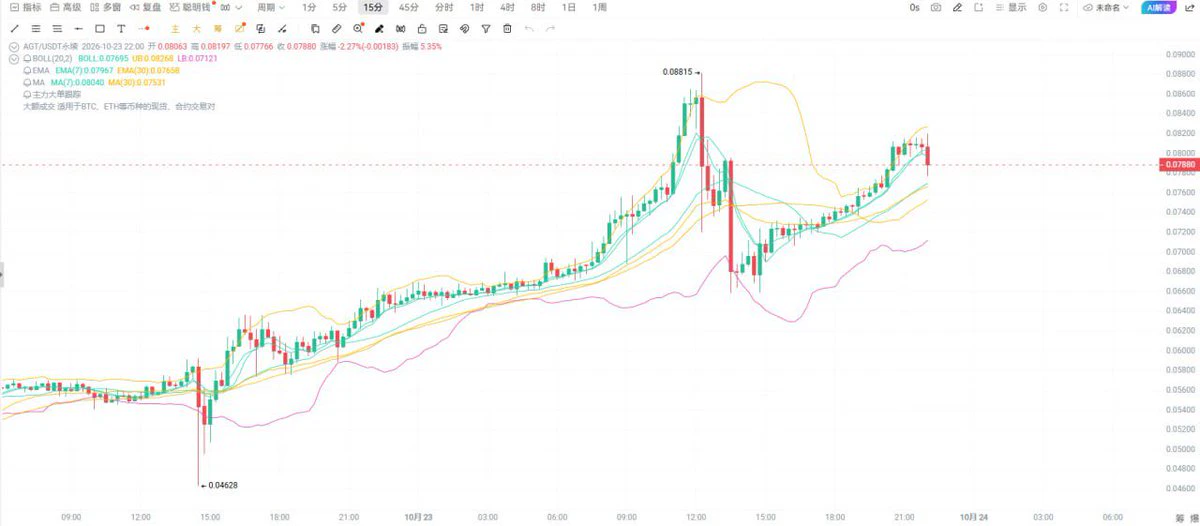
Task: Click the orange edit note icon
Action: tap(241, 28)
